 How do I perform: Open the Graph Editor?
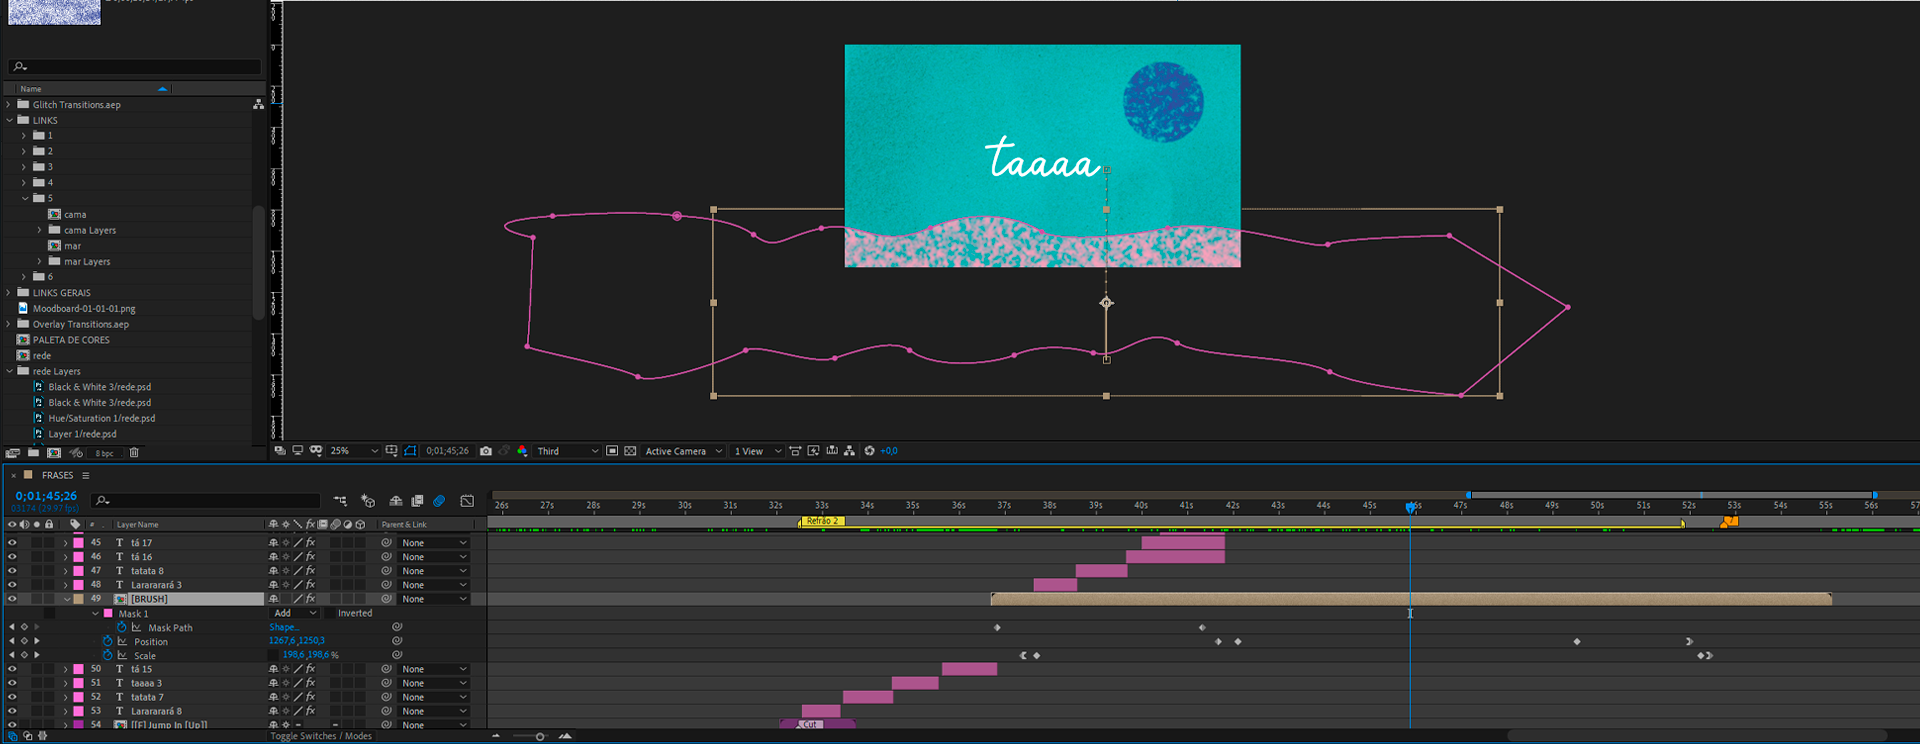[x=467, y=501]
